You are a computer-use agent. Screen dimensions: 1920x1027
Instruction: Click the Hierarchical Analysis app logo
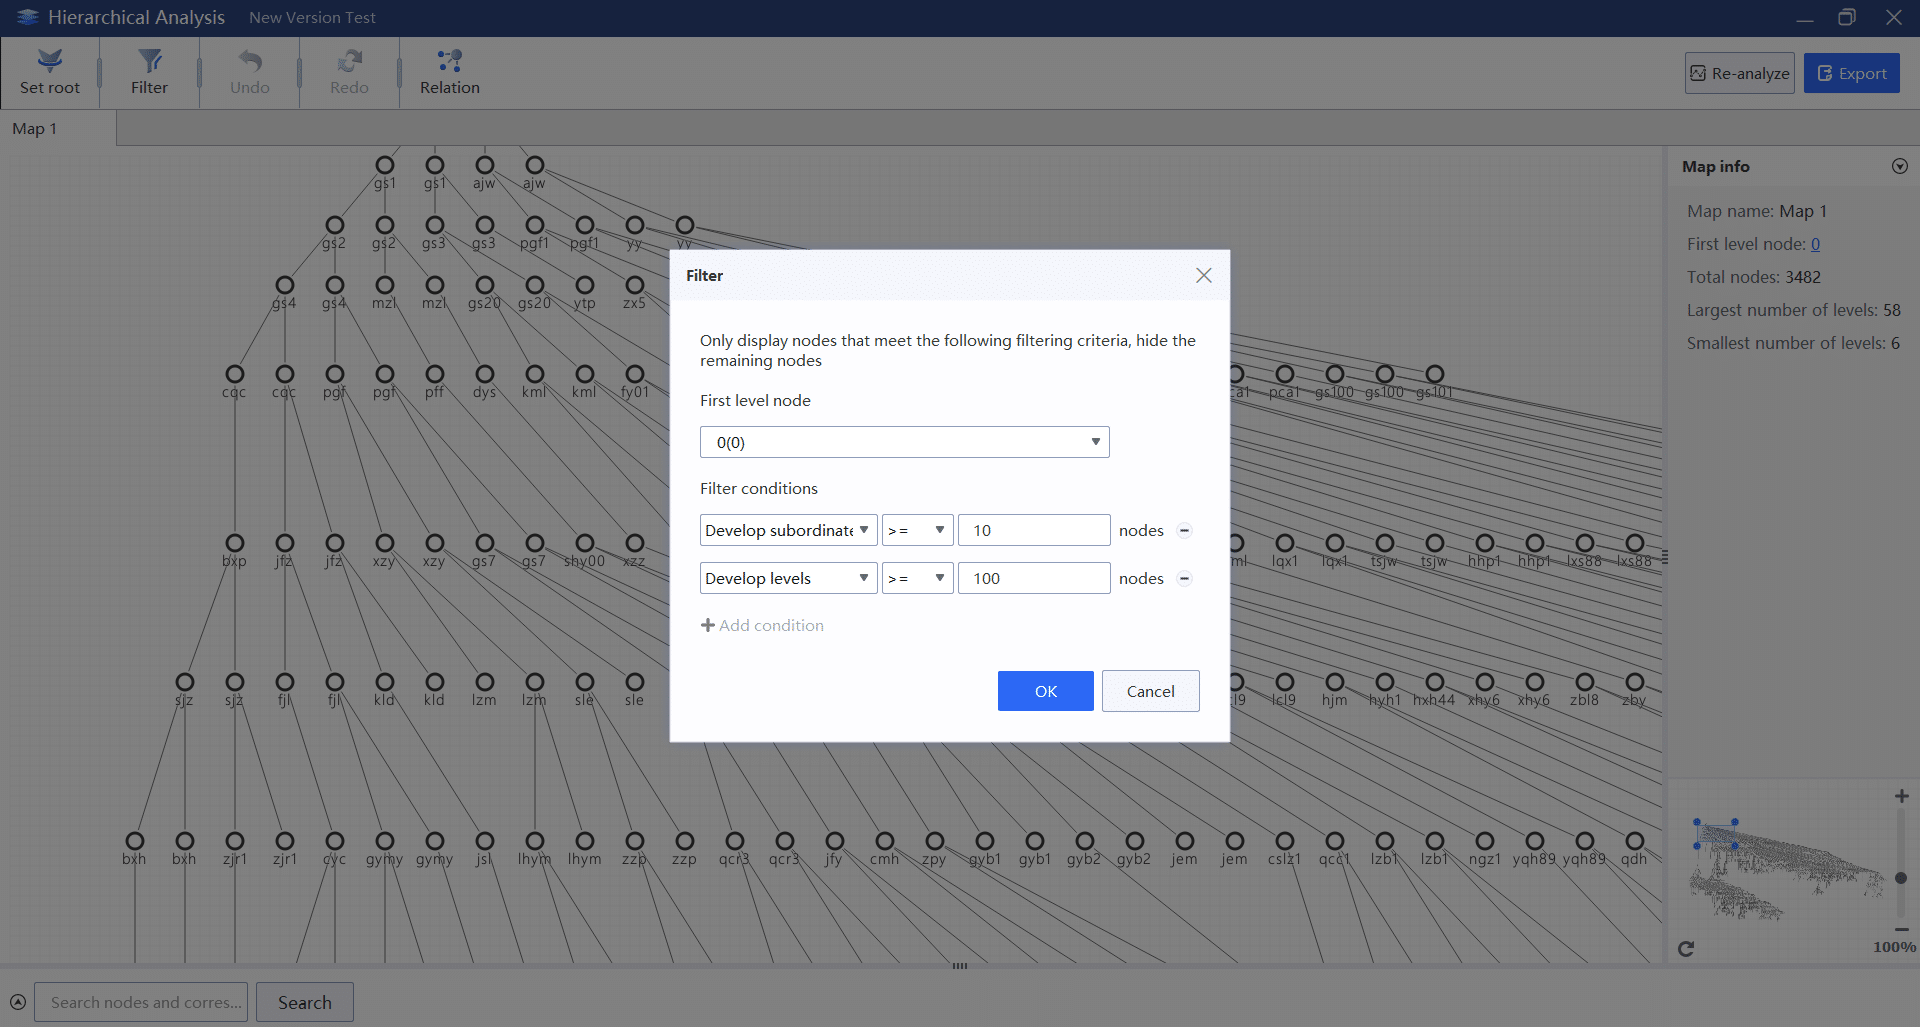pyautogui.click(x=28, y=17)
